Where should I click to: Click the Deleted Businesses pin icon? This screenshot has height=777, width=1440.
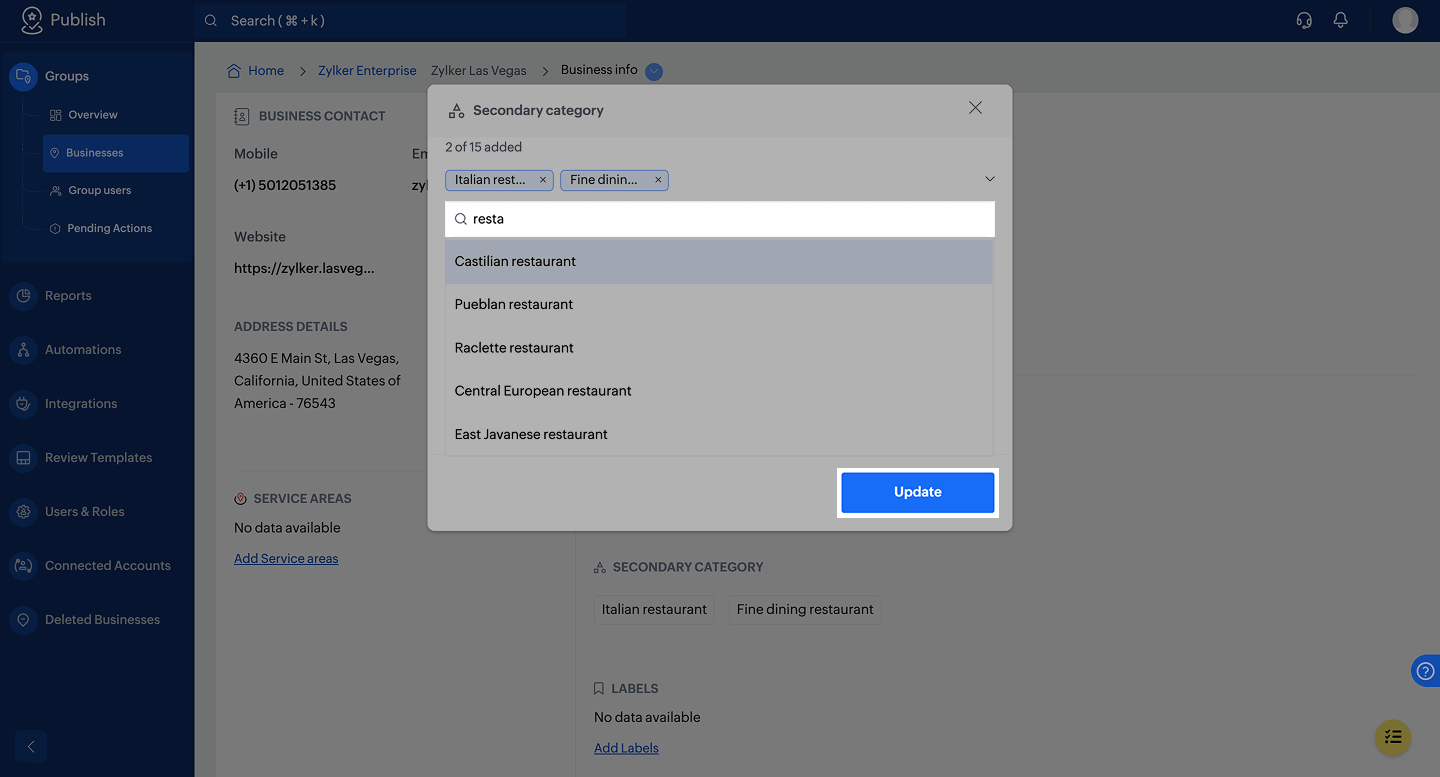pyautogui.click(x=23, y=620)
